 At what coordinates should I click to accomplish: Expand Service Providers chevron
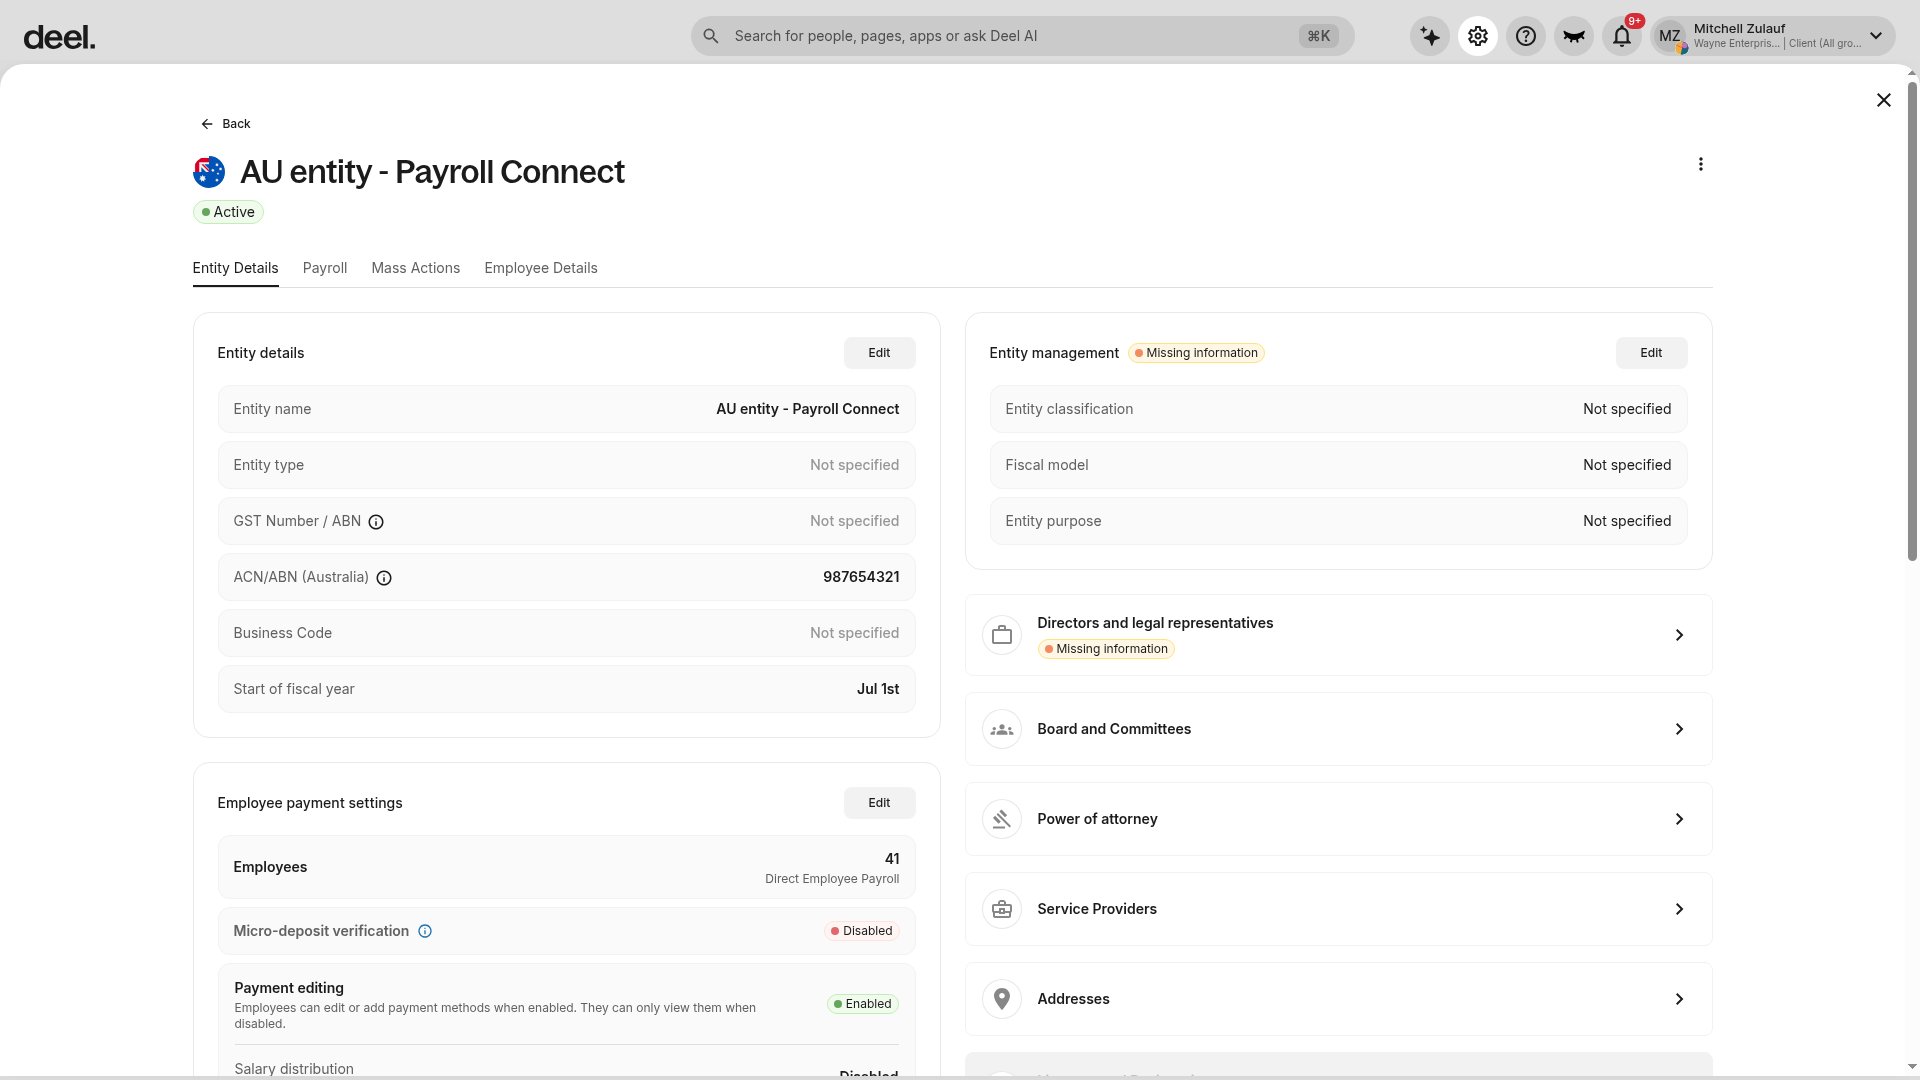[x=1680, y=909]
